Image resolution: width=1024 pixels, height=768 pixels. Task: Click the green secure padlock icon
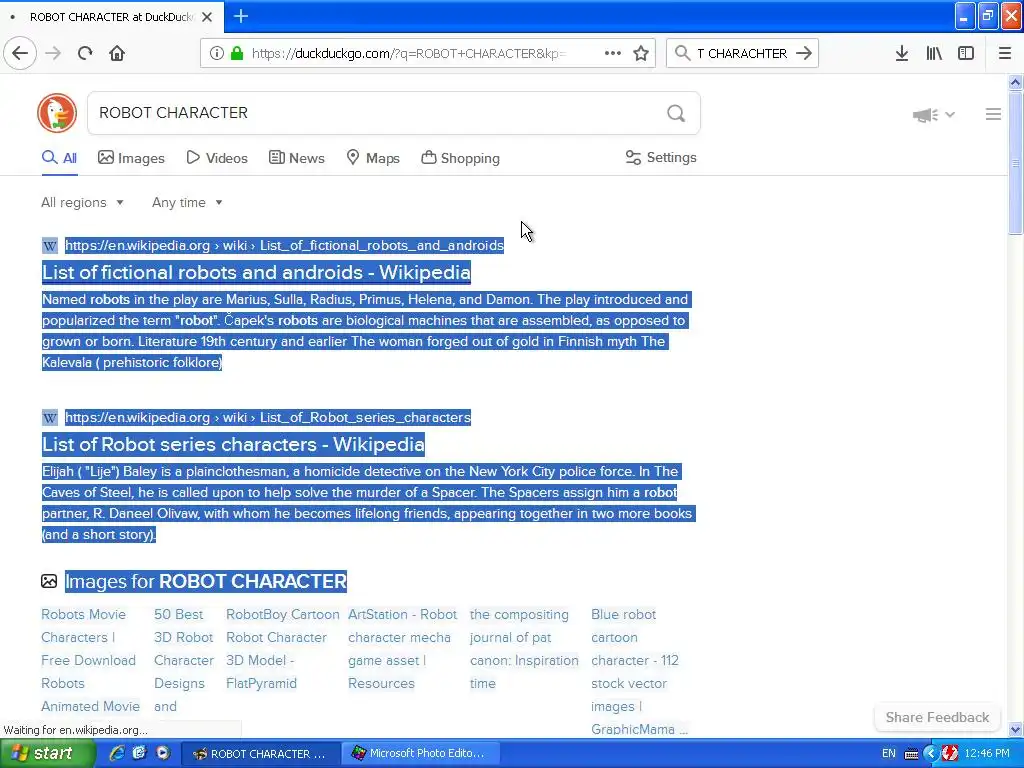237,53
